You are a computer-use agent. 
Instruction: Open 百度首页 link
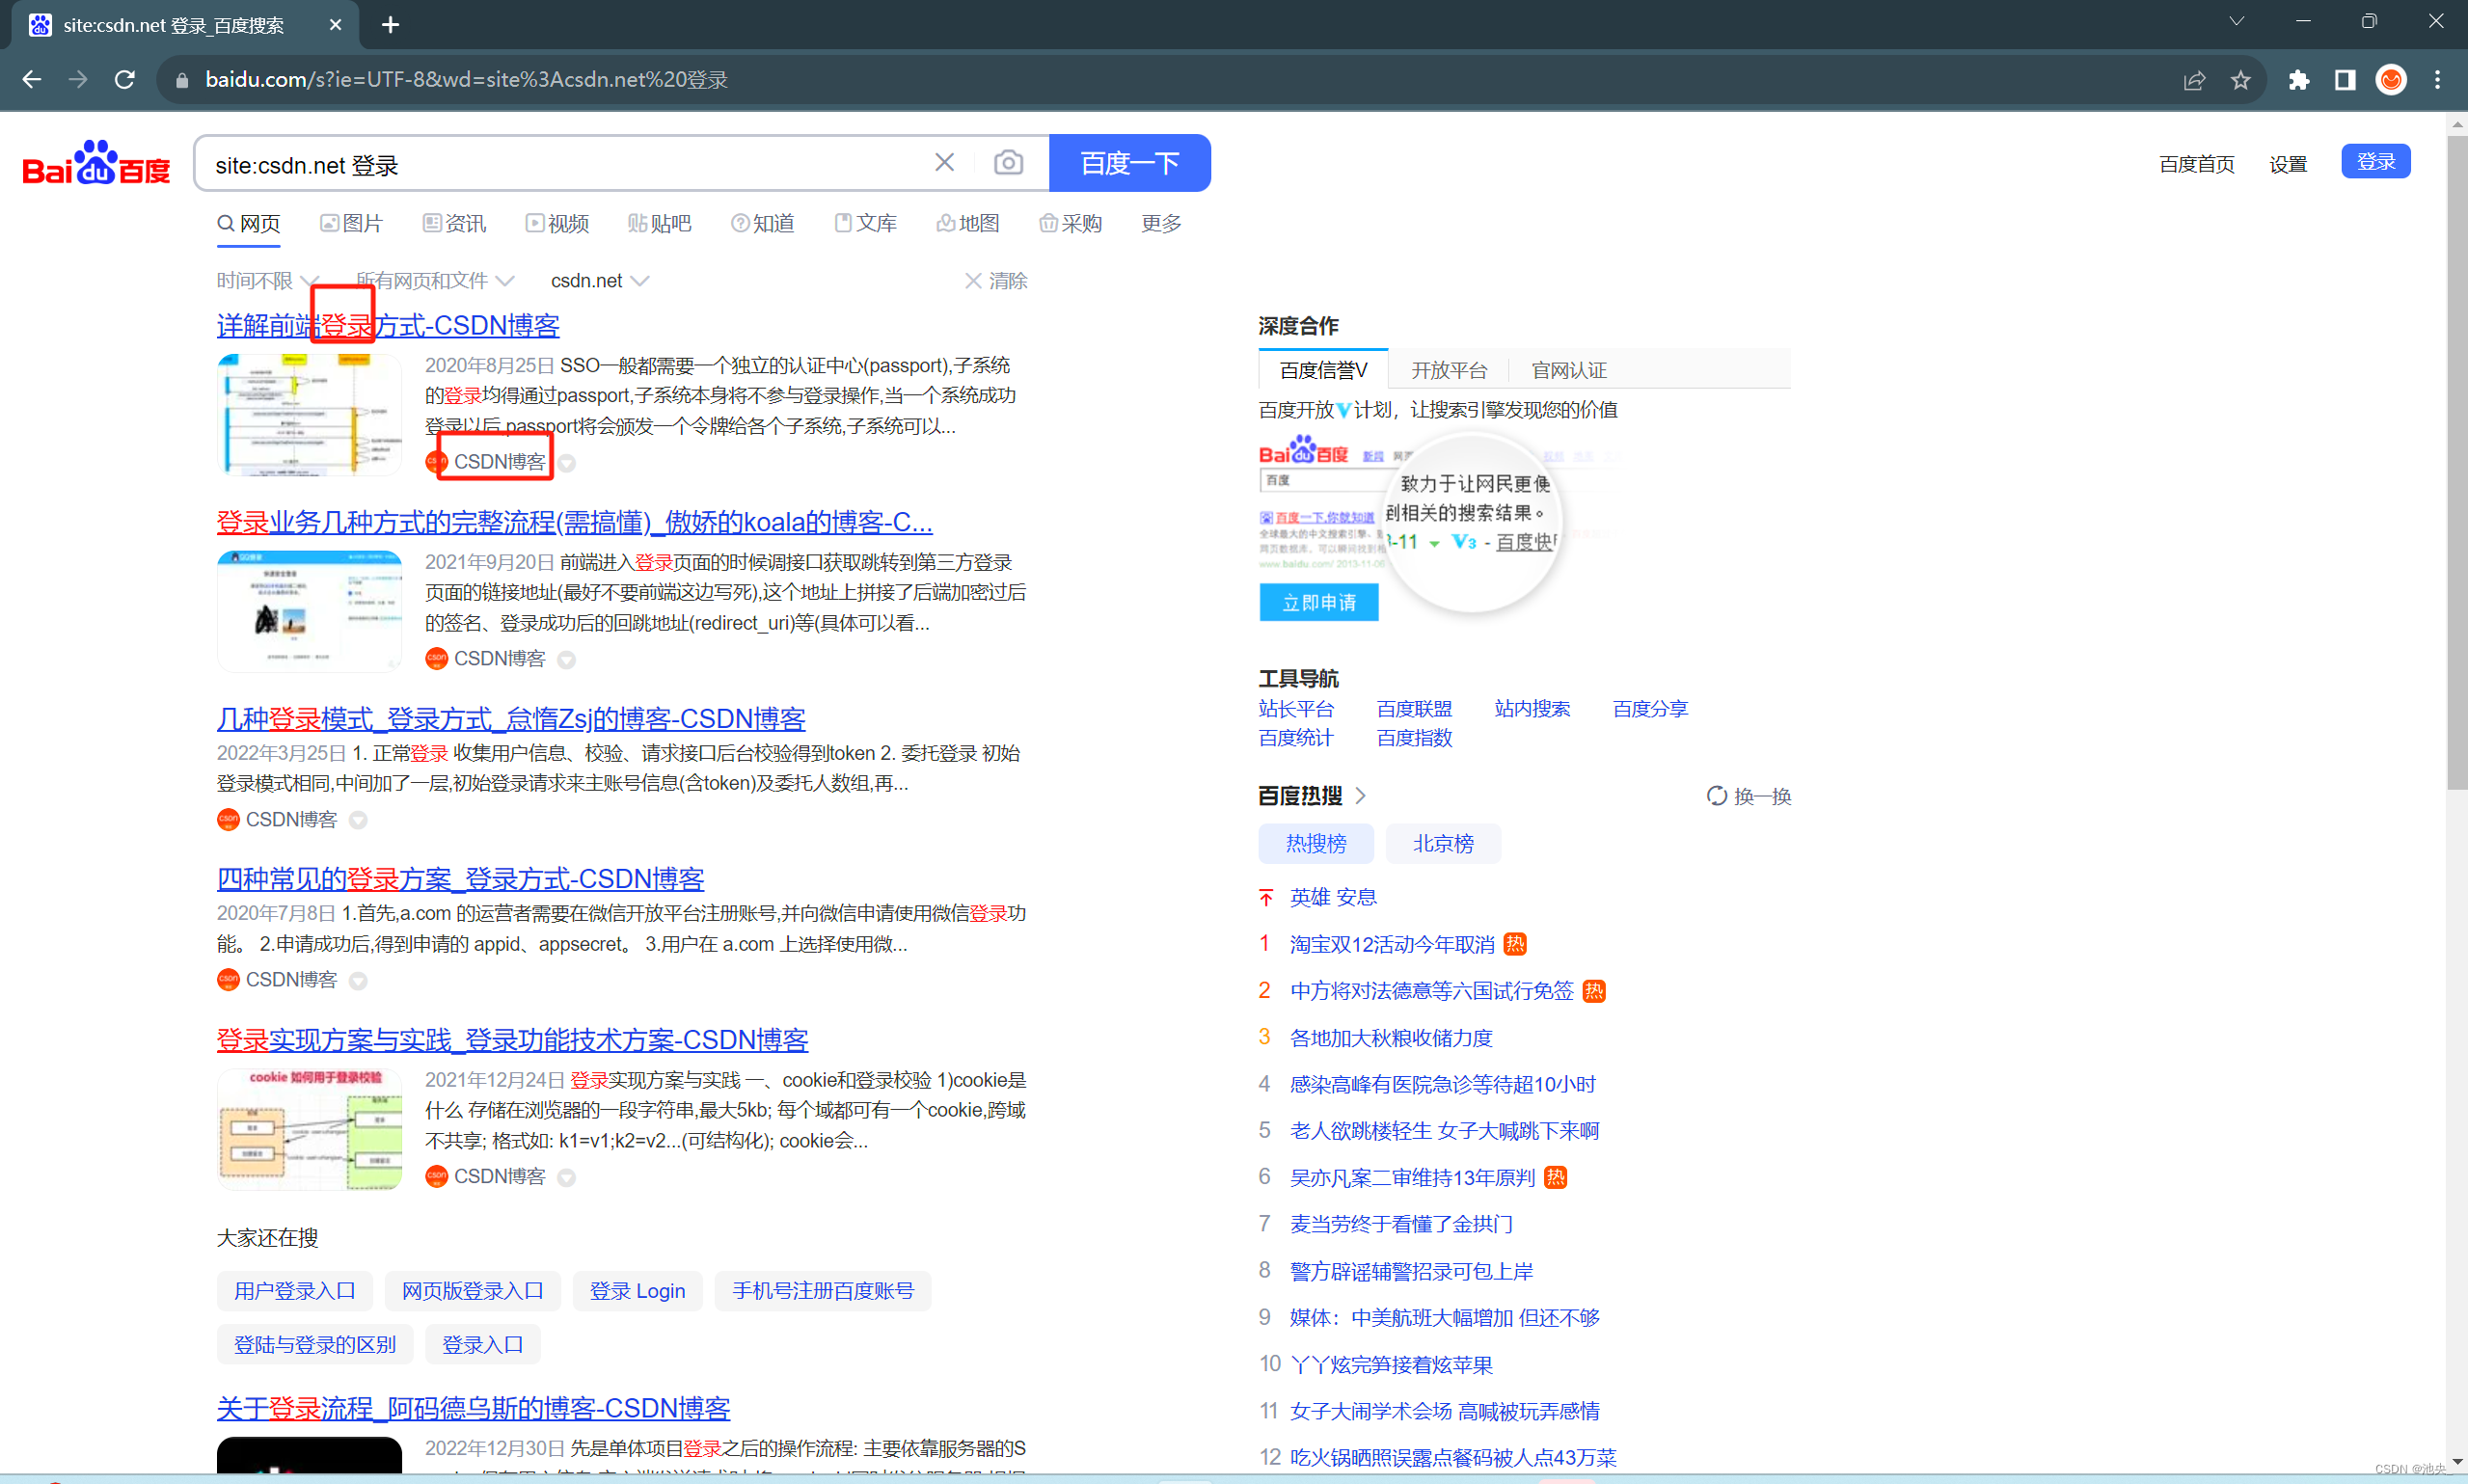[x=2196, y=164]
